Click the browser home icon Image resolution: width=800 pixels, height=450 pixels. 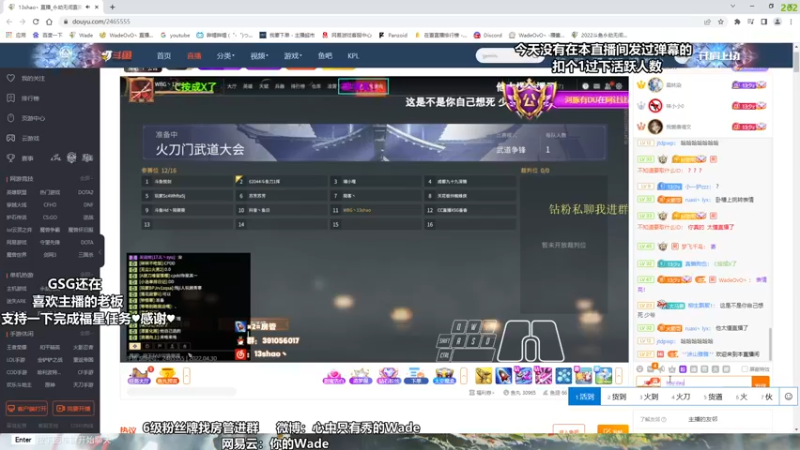coord(49,21)
